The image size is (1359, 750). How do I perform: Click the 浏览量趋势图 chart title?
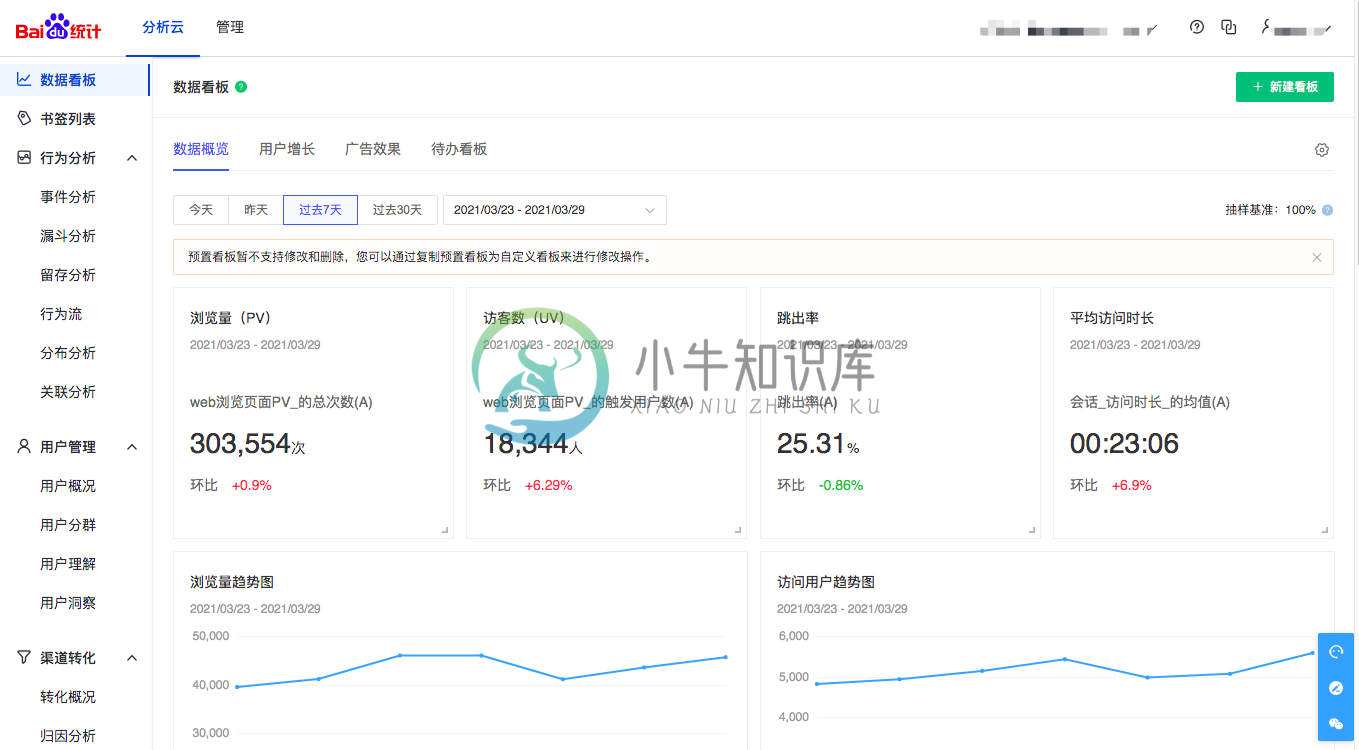tap(232, 582)
